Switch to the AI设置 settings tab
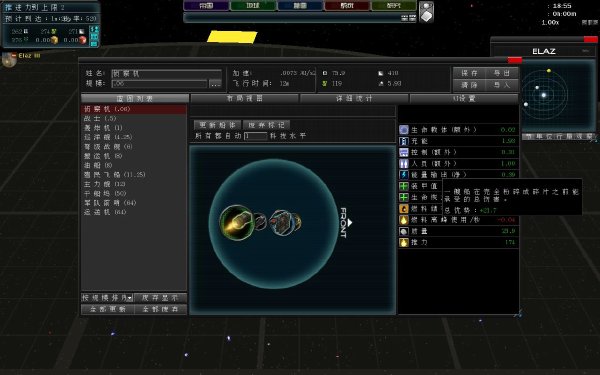 [464, 98]
